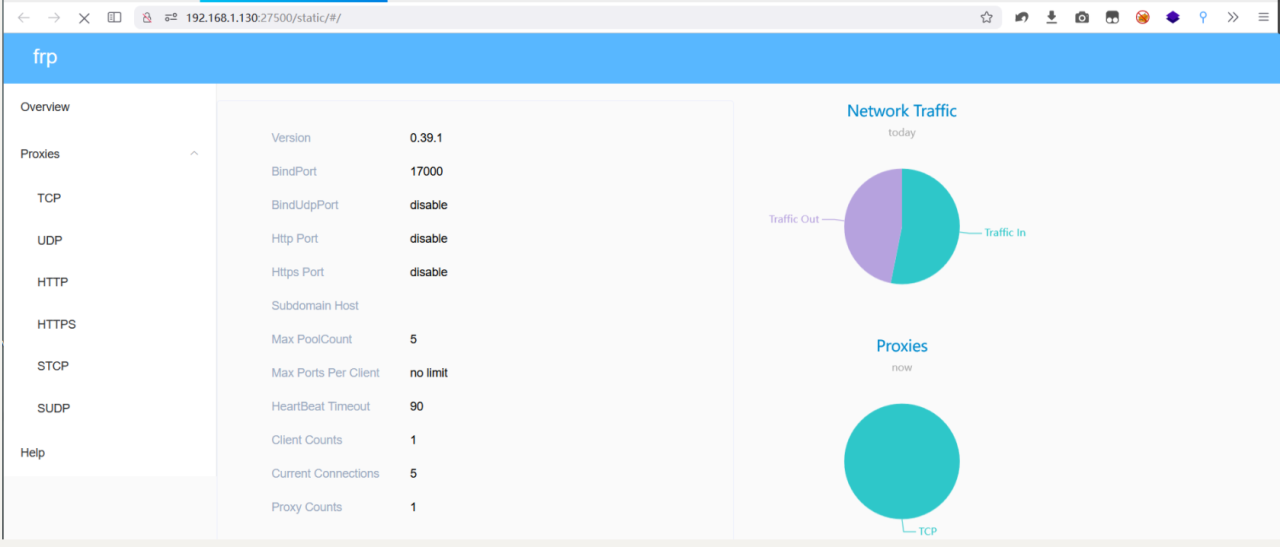This screenshot has width=1280, height=547.
Task: Open the browser hamburger menu
Action: point(1263,17)
